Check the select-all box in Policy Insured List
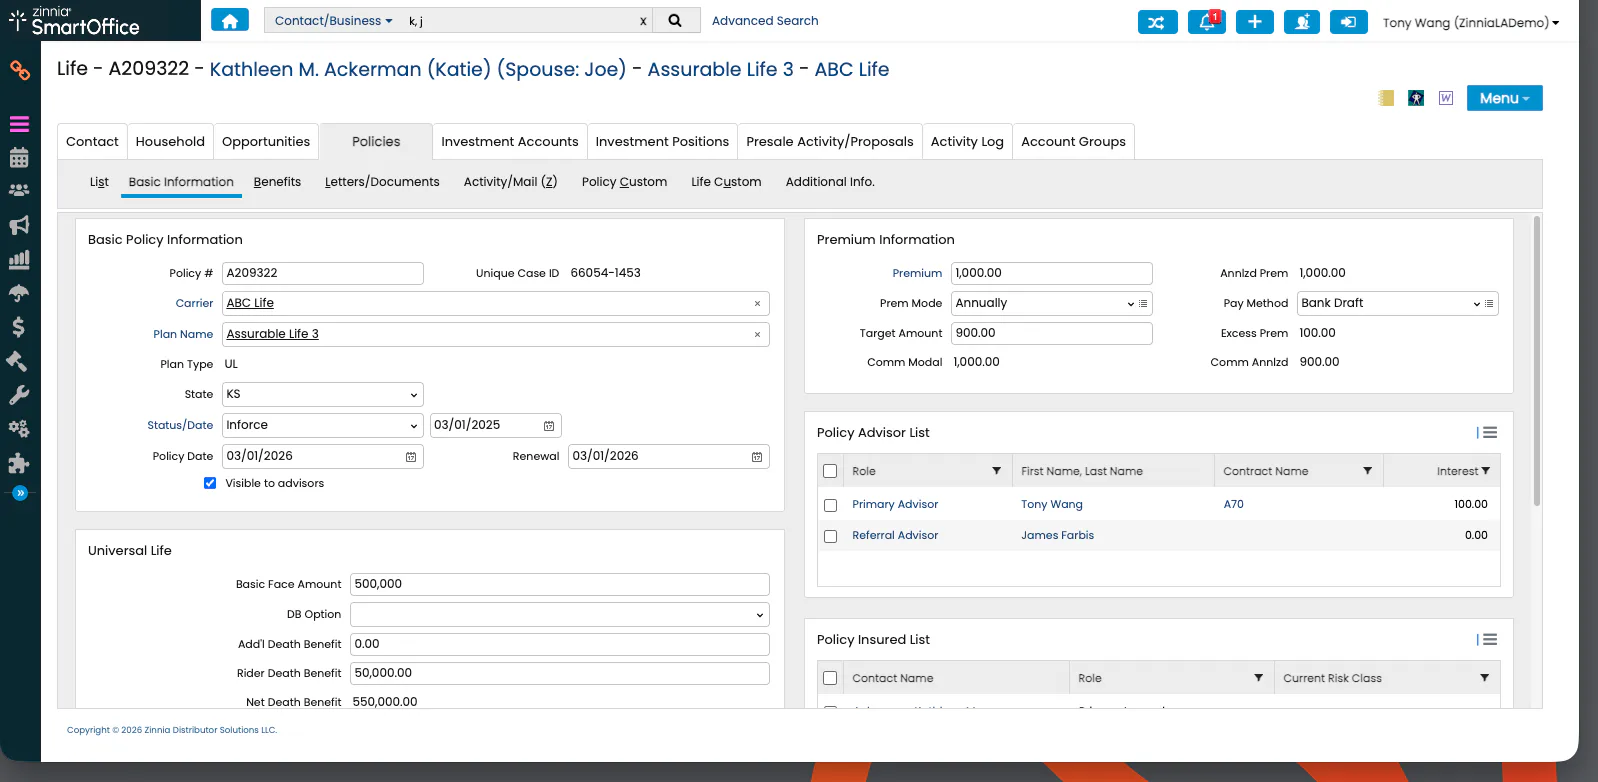1598x782 pixels. click(830, 678)
